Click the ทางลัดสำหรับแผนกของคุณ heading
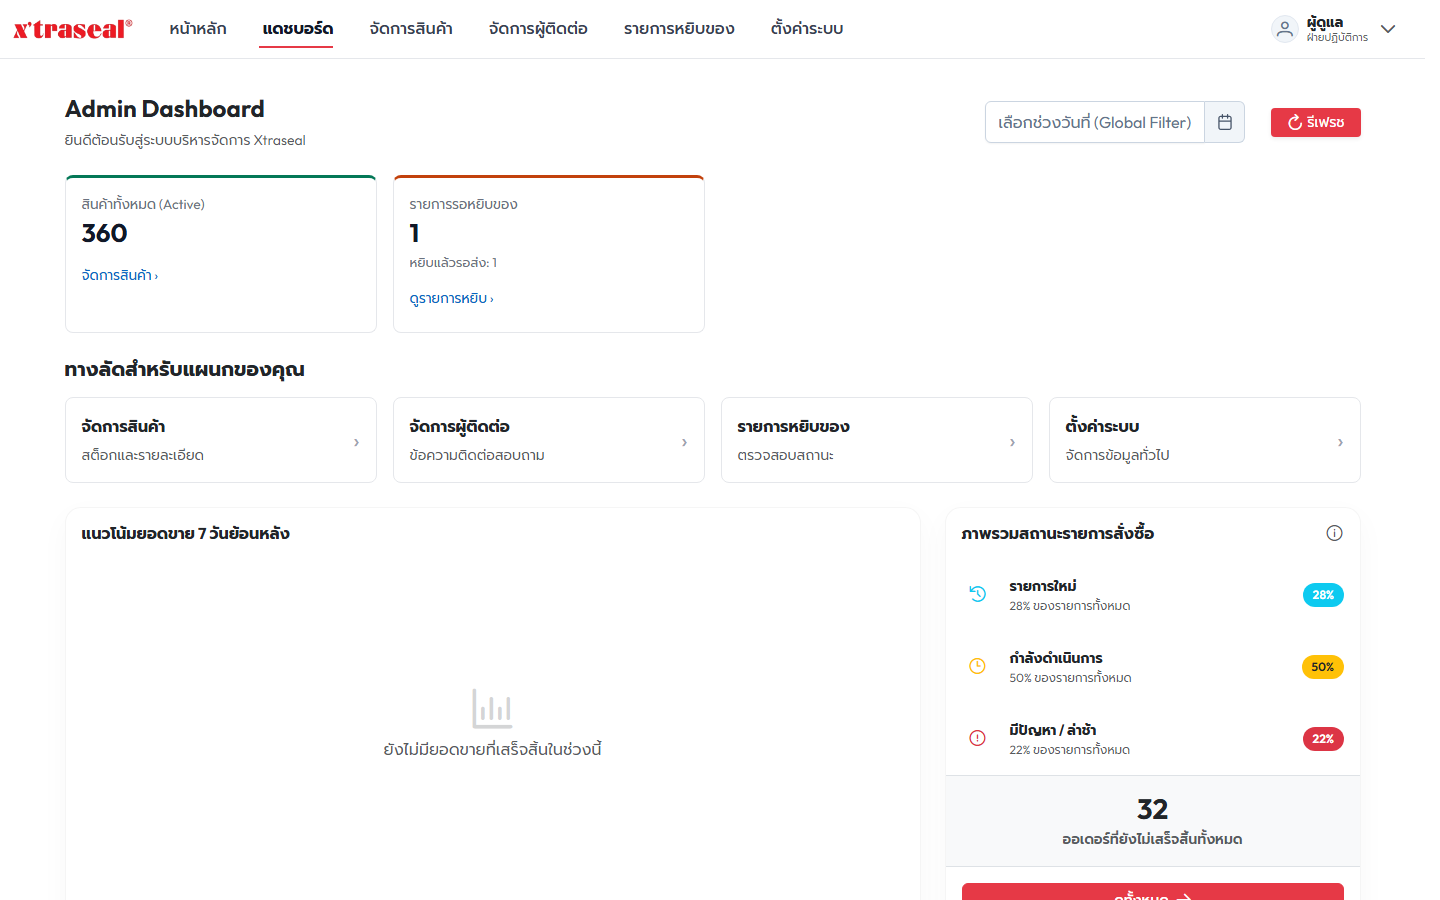Viewport: 1440px width, 900px height. pos(185,370)
